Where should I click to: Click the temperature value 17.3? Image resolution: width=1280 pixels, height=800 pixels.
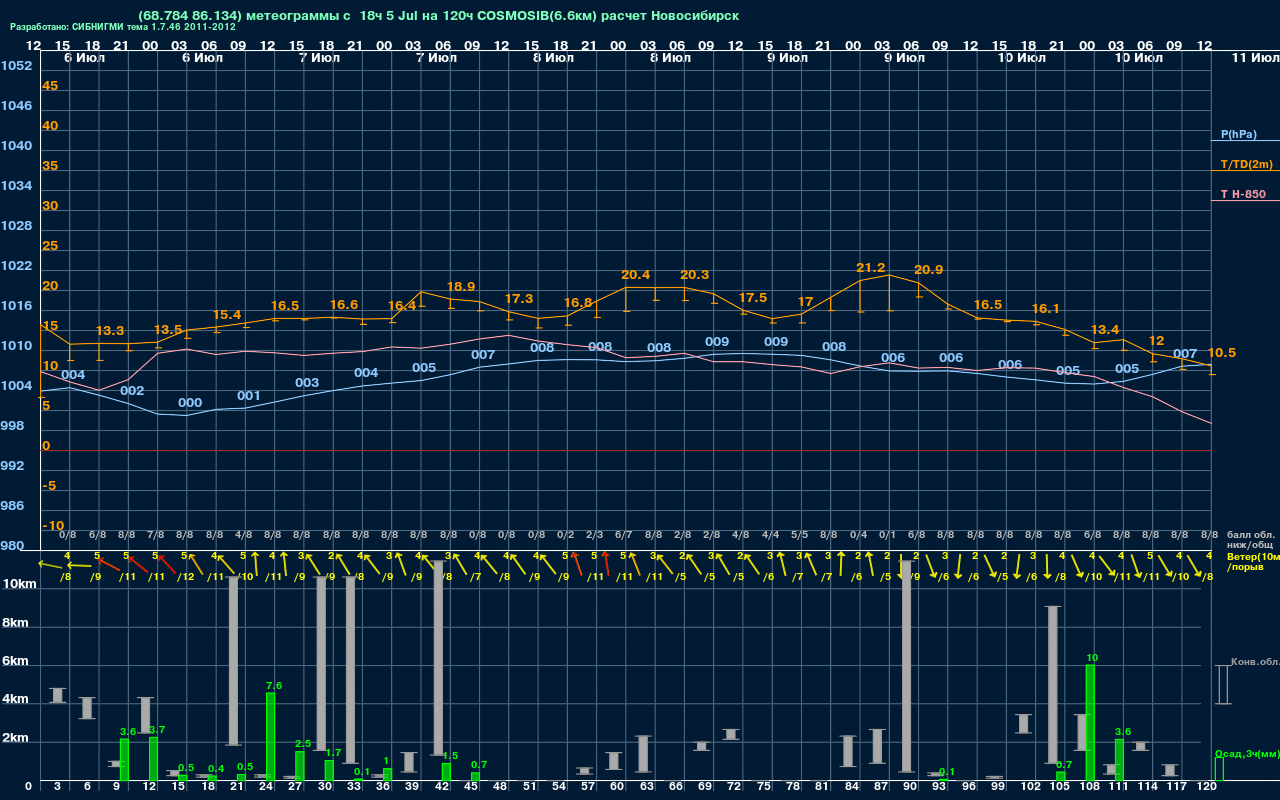(x=519, y=299)
